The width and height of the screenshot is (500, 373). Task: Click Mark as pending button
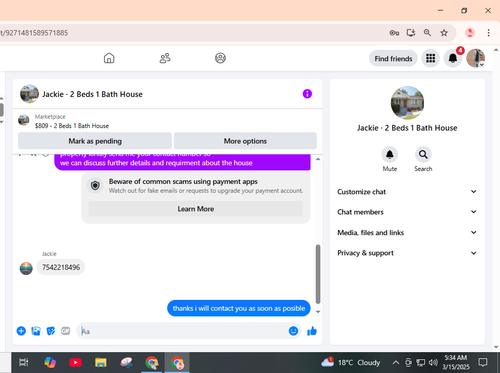(x=95, y=141)
